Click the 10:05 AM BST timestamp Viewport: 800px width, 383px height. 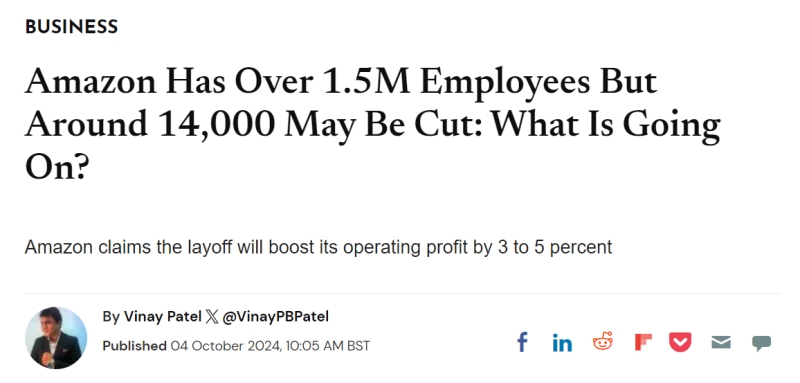pyautogui.click(x=328, y=346)
